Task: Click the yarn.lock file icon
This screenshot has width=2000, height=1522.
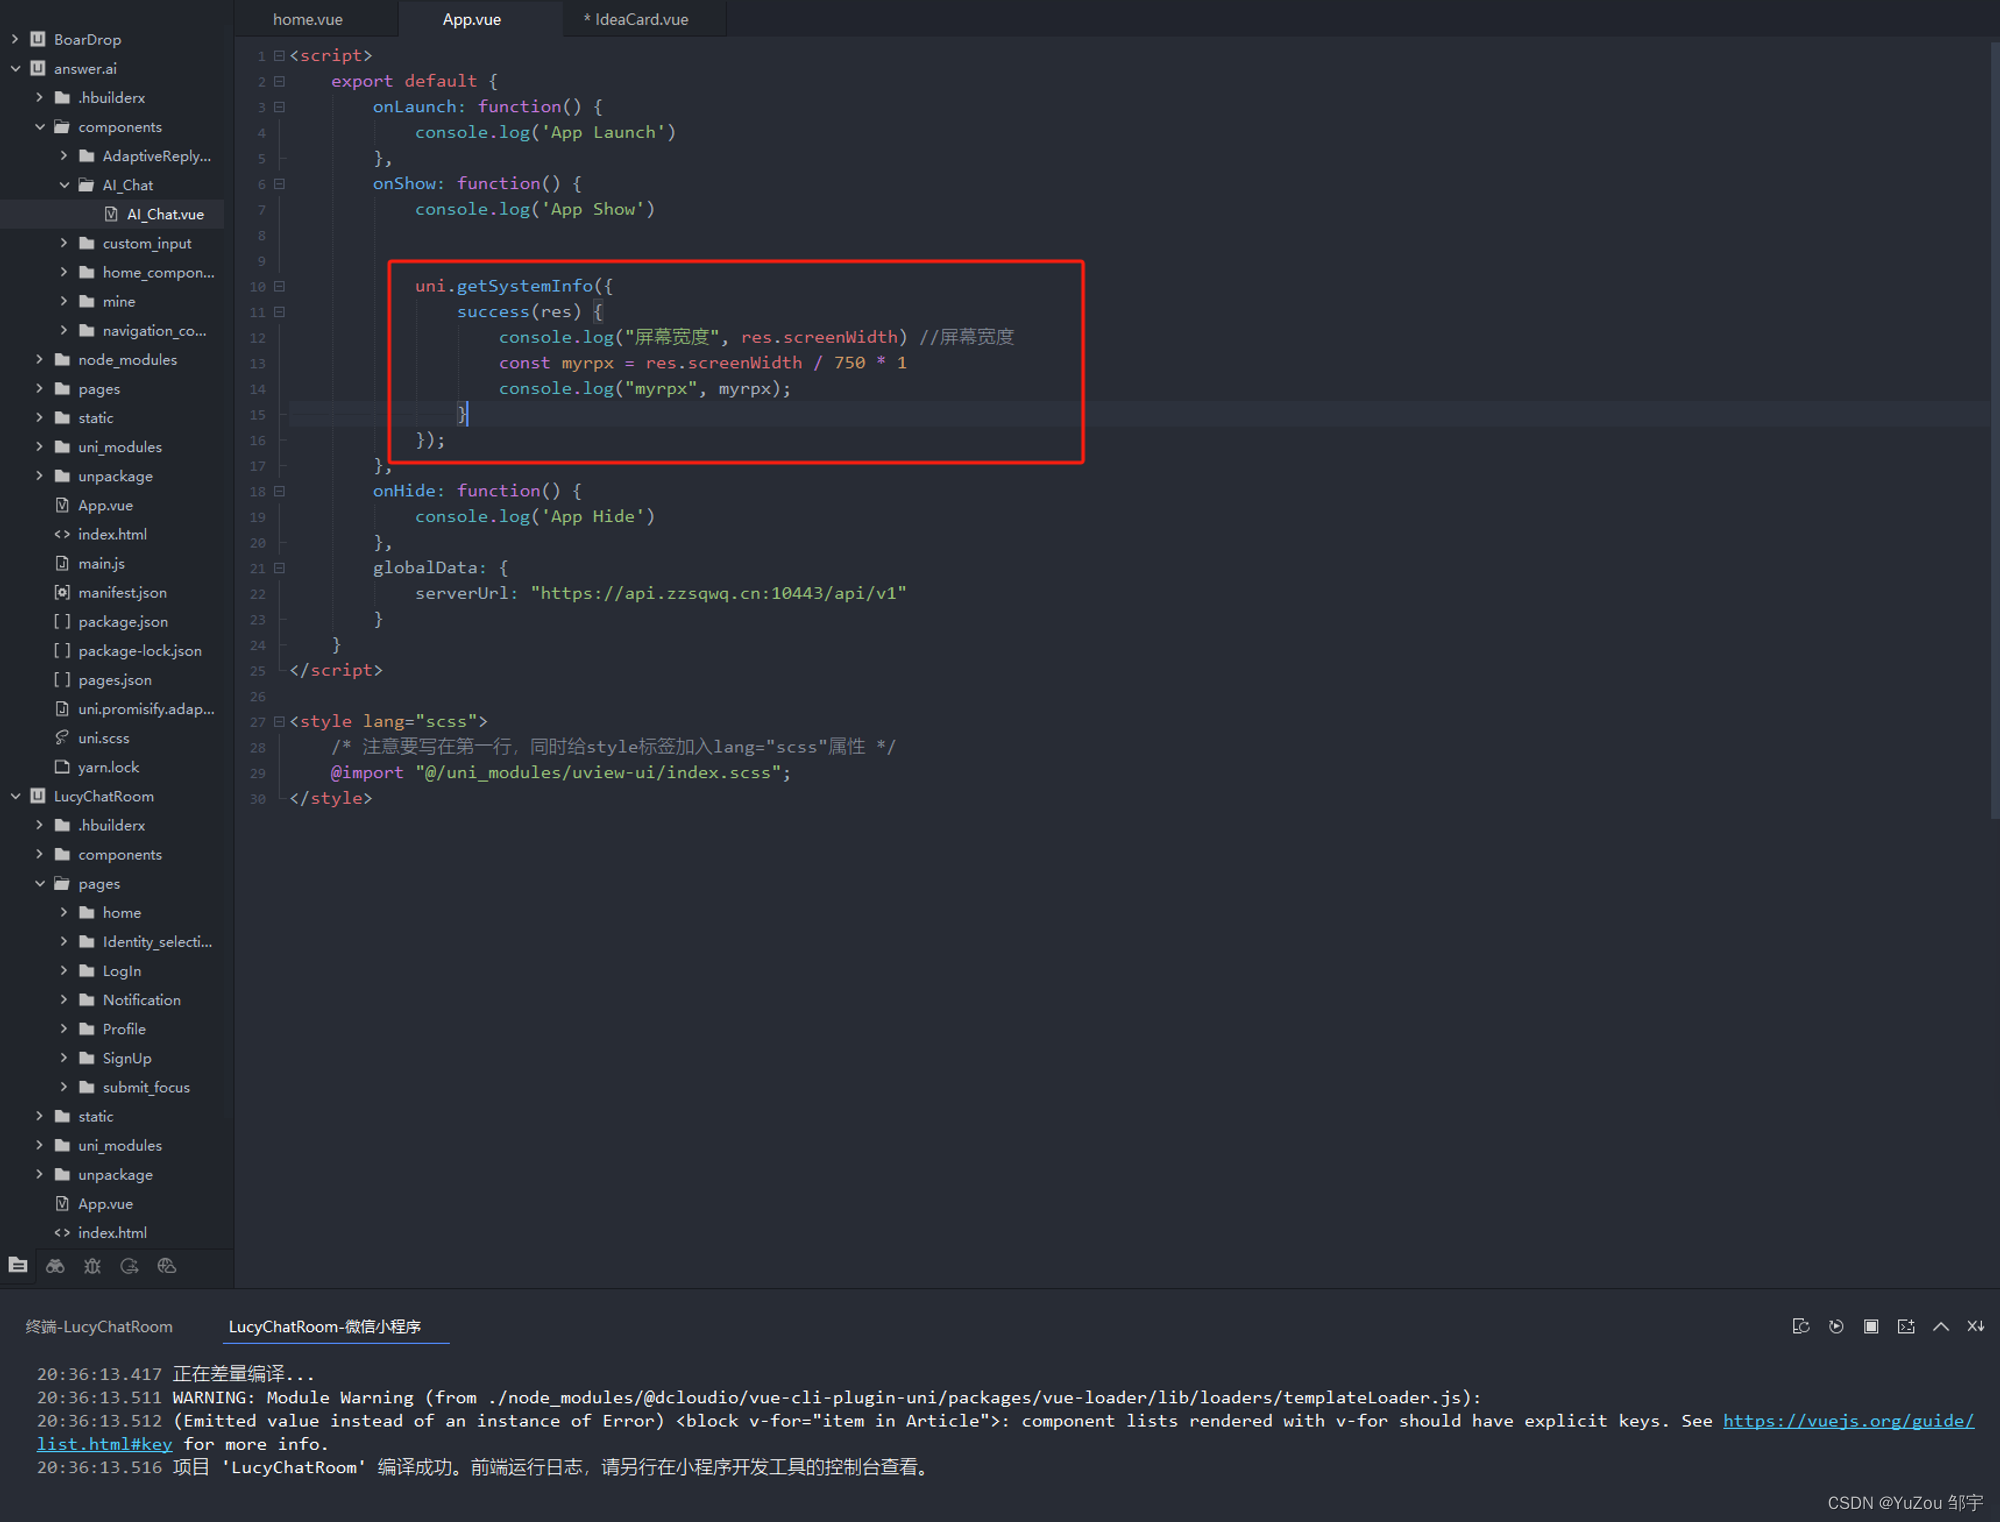Action: [x=62, y=767]
